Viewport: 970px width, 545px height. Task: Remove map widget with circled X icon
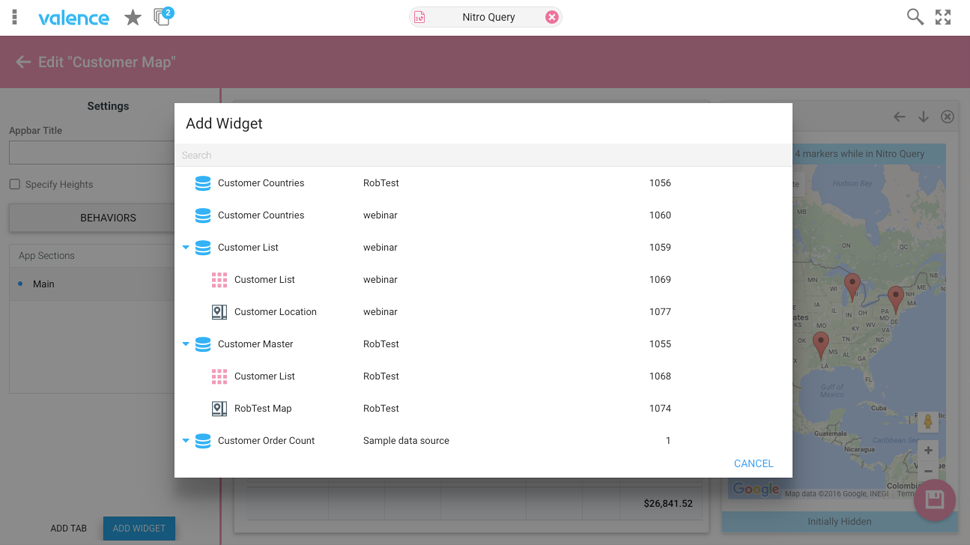pyautogui.click(x=947, y=117)
